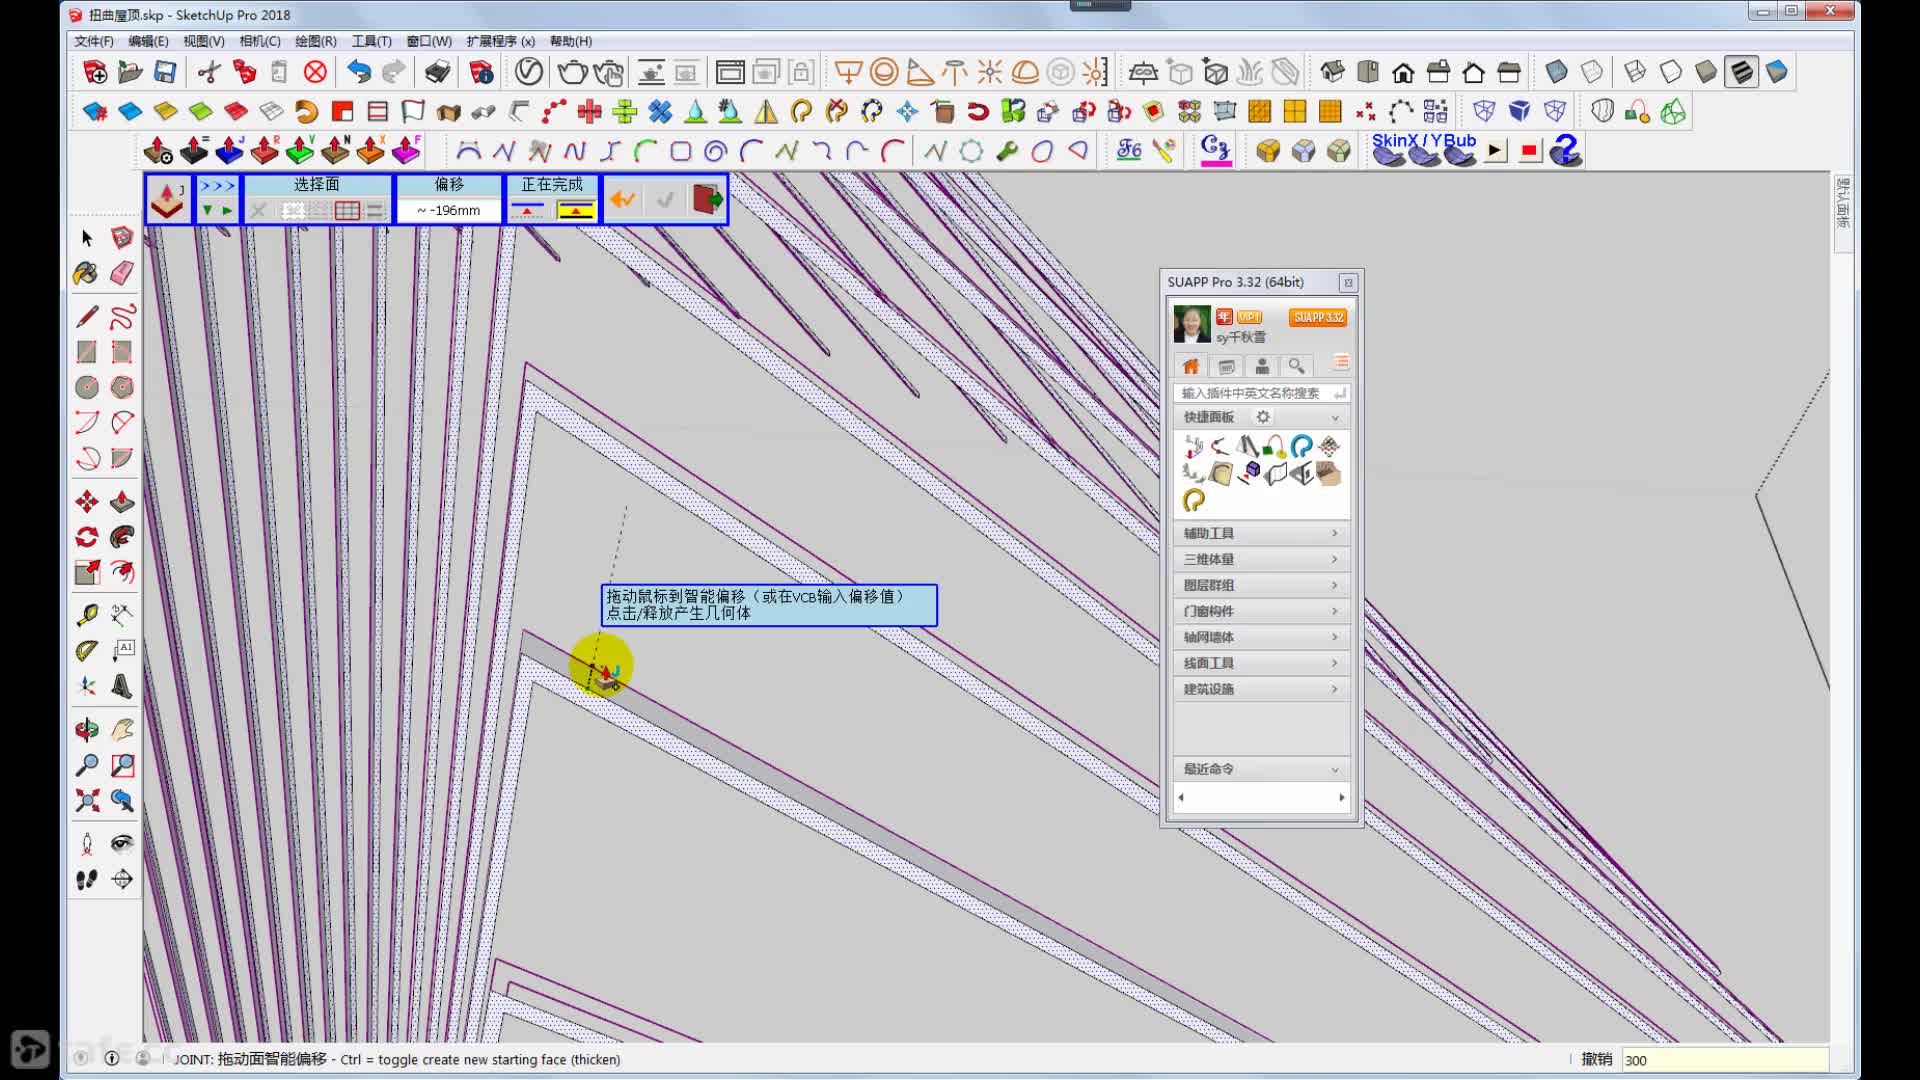
Task: Select the Protractor tool
Action: pos(87,651)
